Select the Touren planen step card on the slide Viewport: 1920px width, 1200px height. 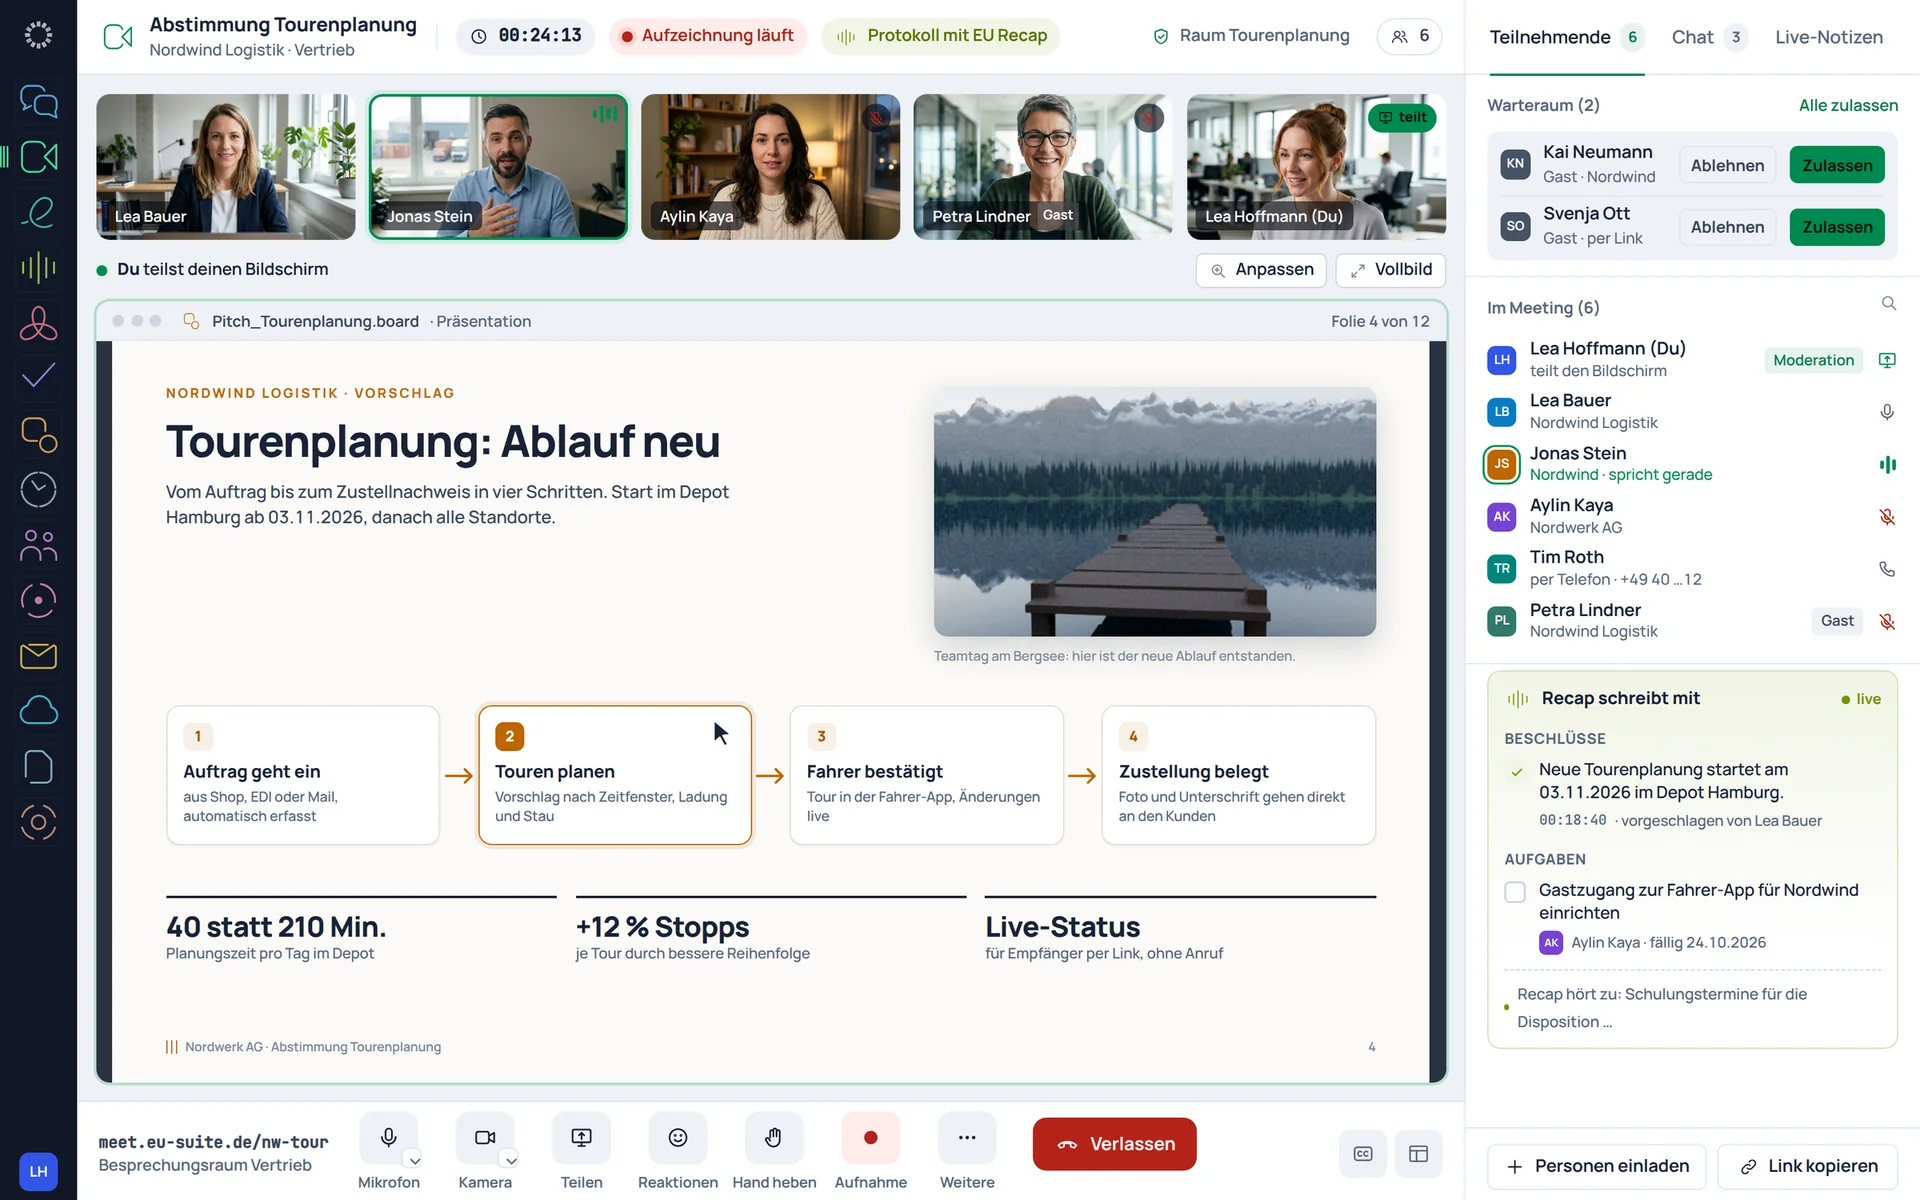(x=614, y=775)
